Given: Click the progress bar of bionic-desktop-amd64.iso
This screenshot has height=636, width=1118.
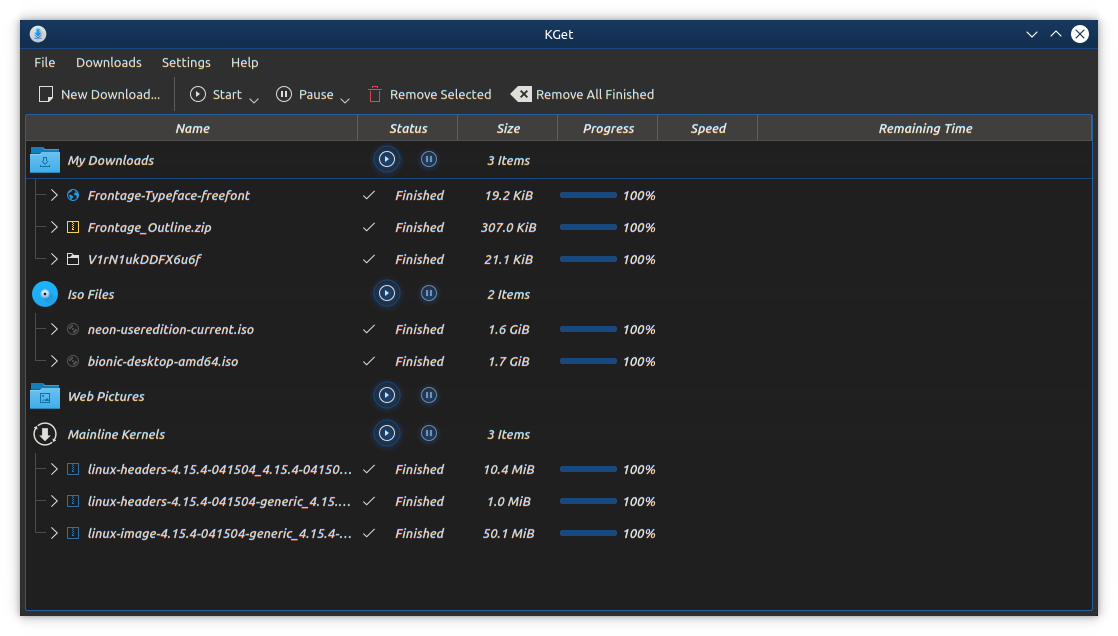Looking at the screenshot, I should point(590,361).
